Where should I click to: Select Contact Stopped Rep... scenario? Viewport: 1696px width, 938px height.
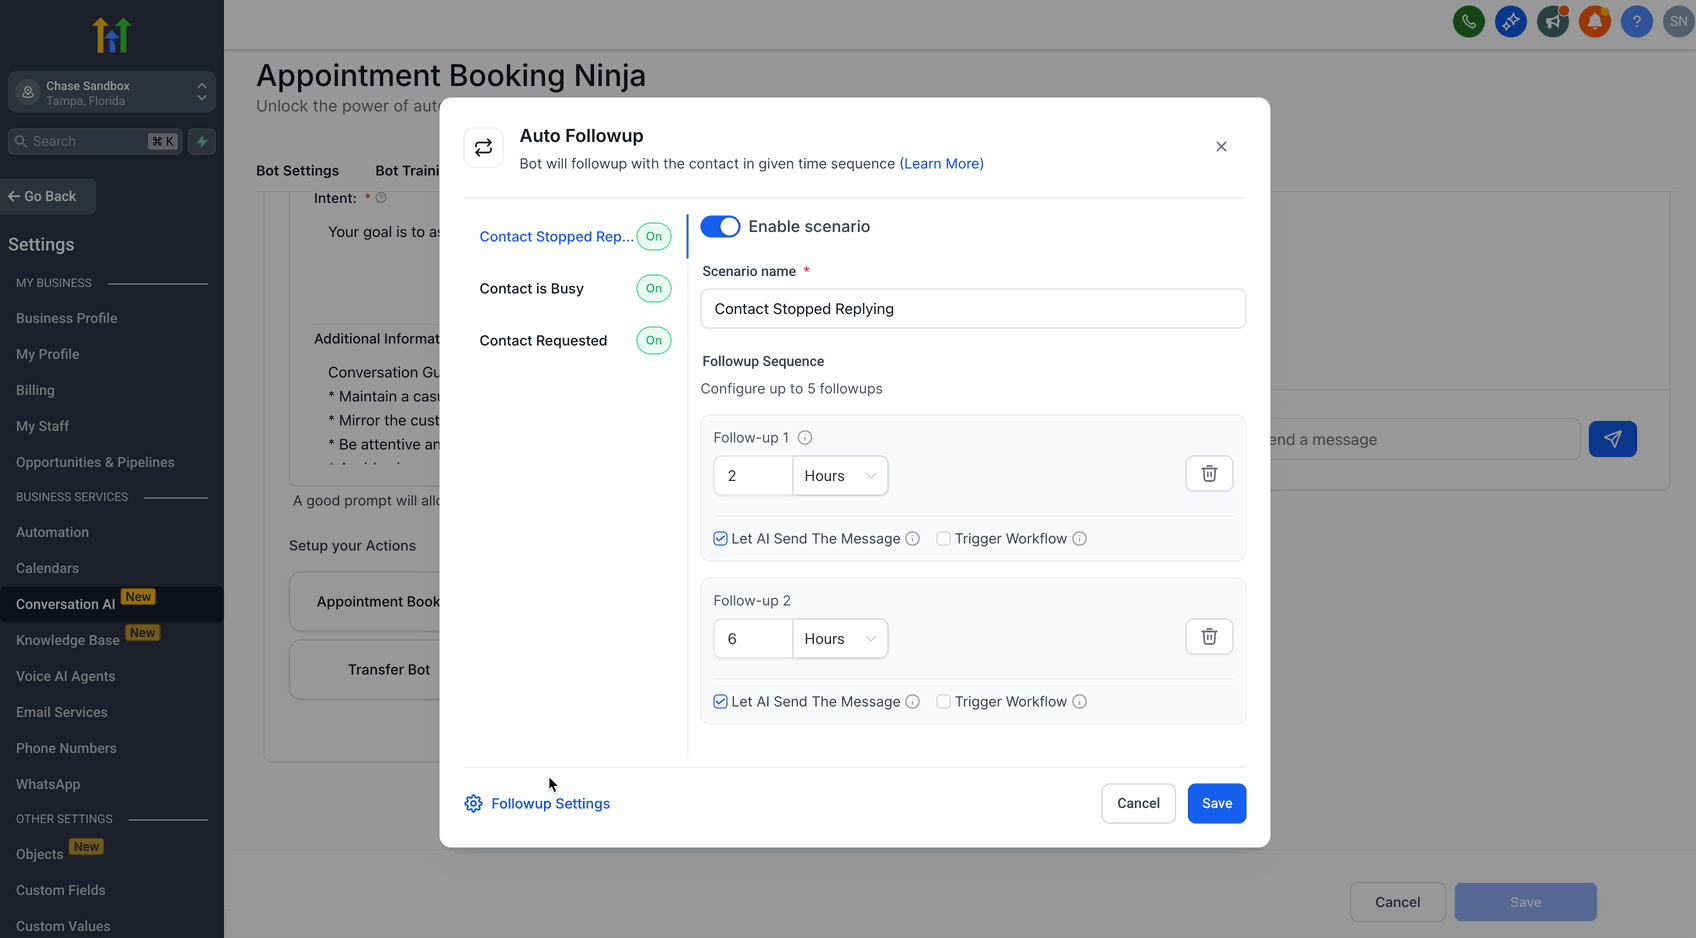coord(556,237)
